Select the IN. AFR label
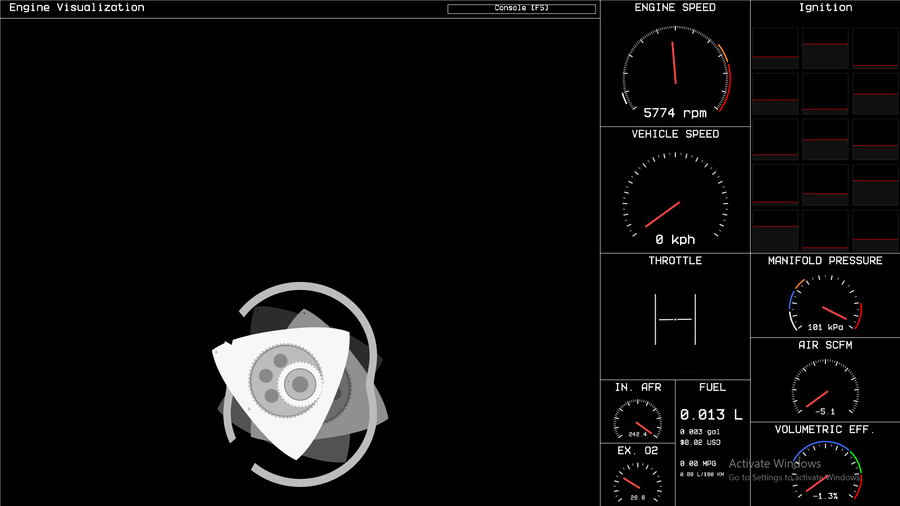 638,387
